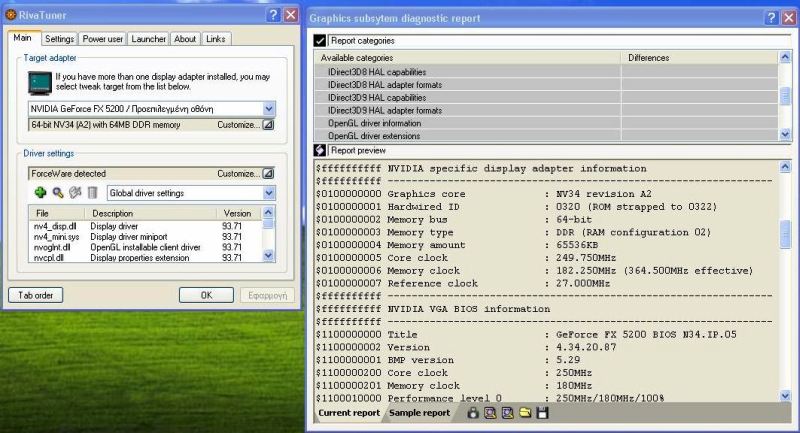Click the report preview scroll-down arrow
This screenshot has width=800, height=433.
click(785, 395)
